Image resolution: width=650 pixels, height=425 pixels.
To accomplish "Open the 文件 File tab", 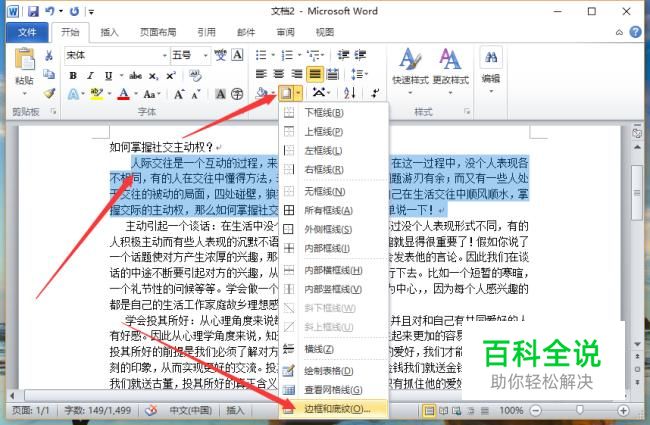I will (x=27, y=32).
